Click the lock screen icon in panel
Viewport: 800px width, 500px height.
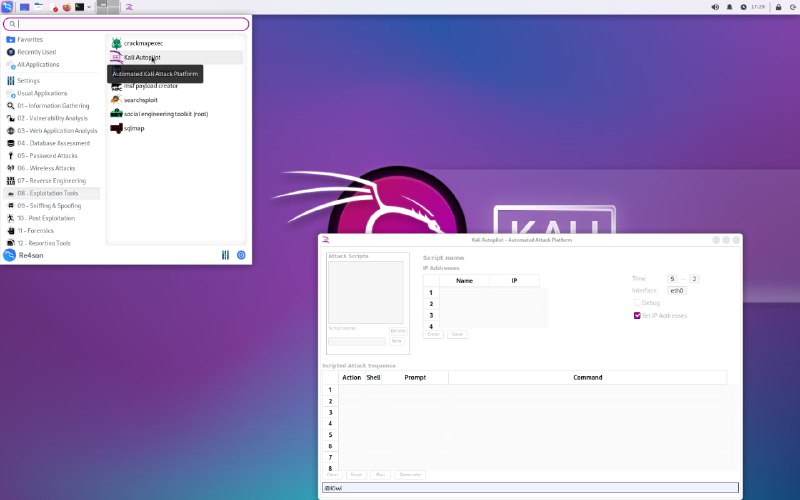click(x=778, y=7)
